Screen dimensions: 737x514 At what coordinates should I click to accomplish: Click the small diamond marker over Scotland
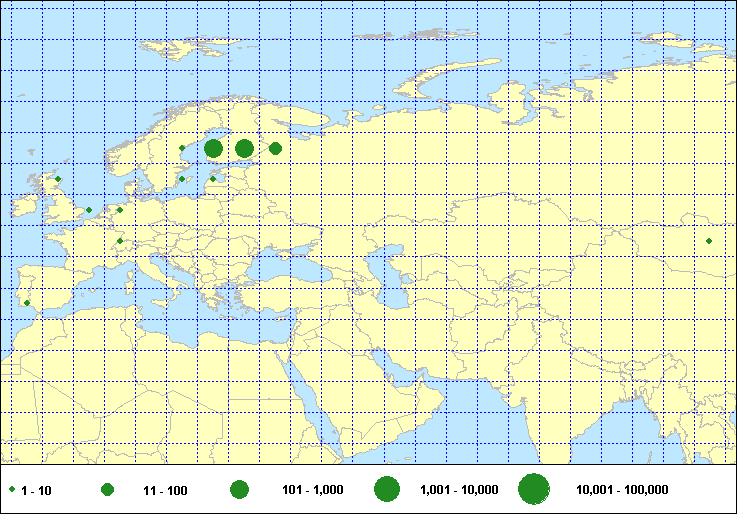coord(58,179)
